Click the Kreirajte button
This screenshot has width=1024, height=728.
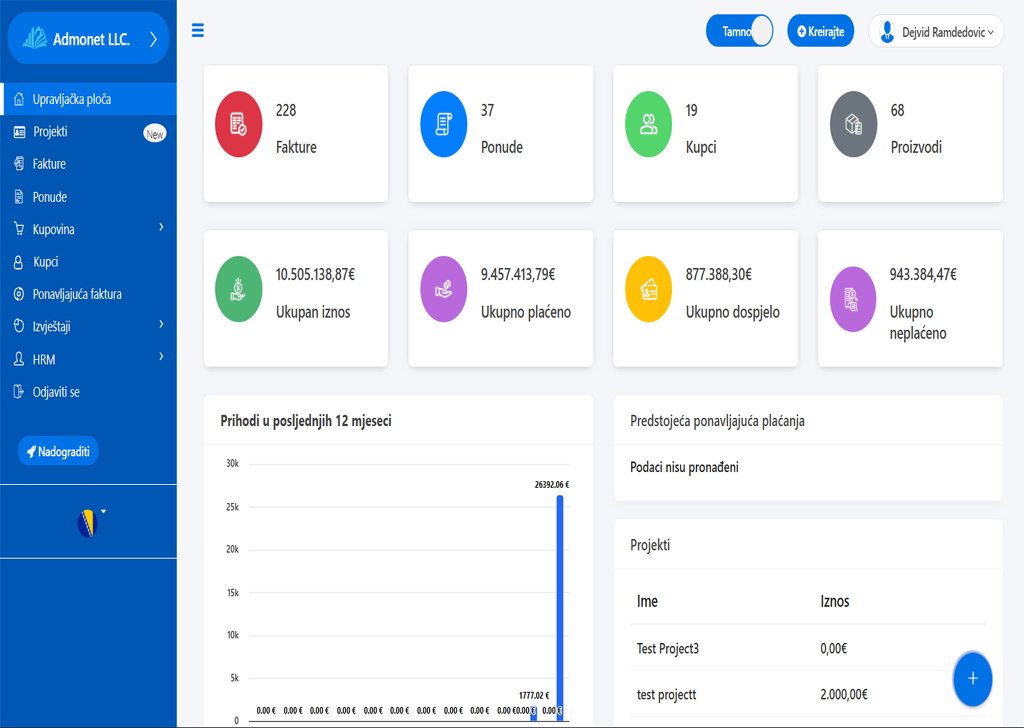[x=821, y=31]
